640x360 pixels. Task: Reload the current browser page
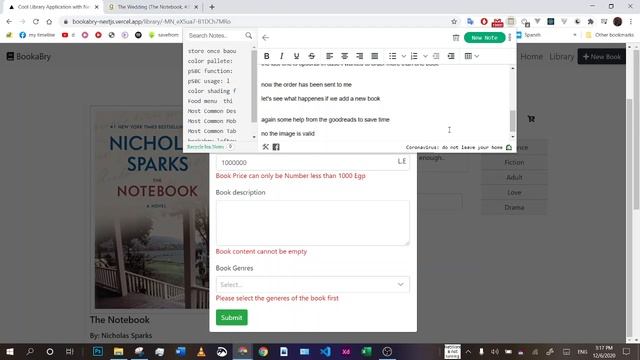point(36,21)
